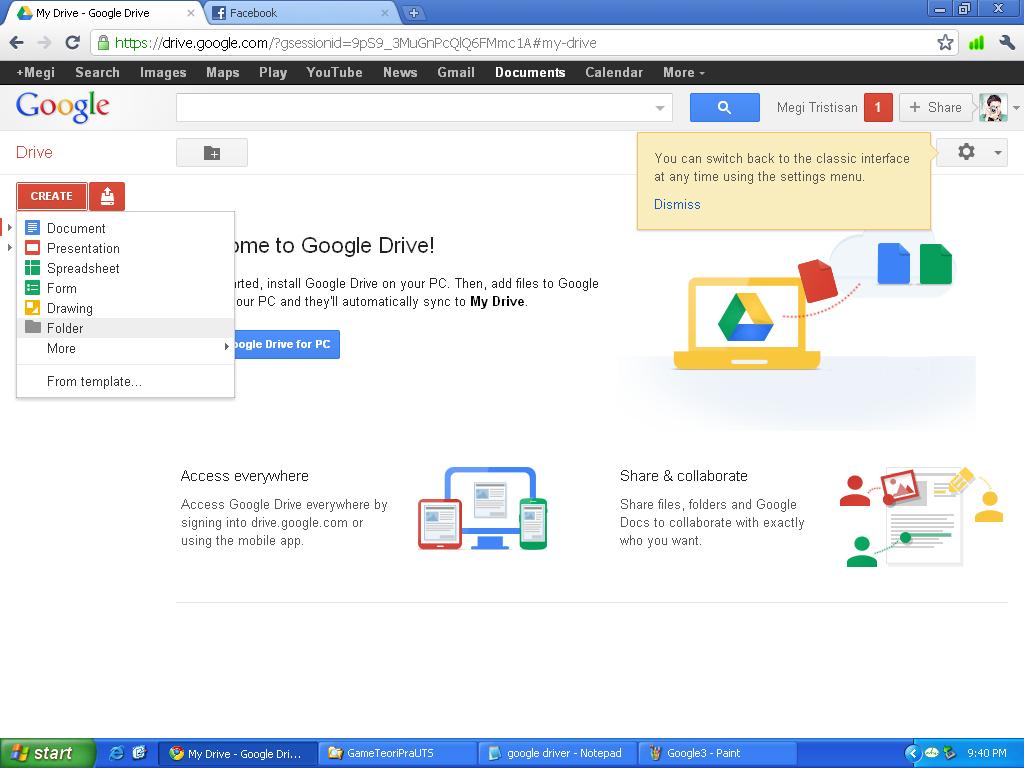Image resolution: width=1024 pixels, height=768 pixels.
Task: Expand hidden system tray icons arrow
Action: point(912,753)
